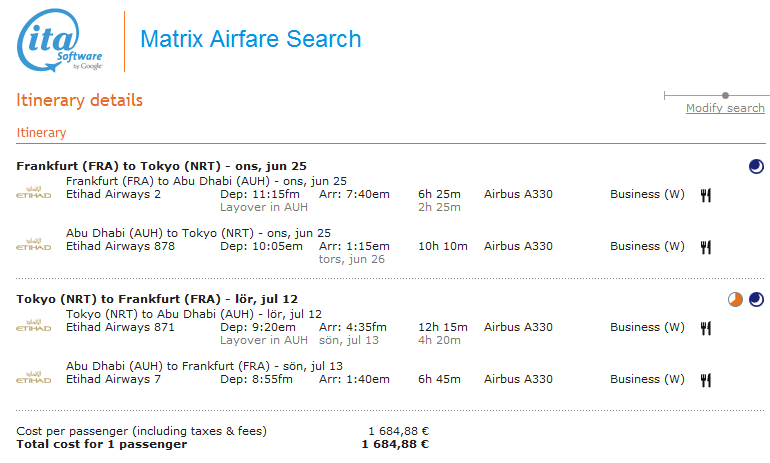Click the Etihad logo beside flight 878

coord(34,244)
